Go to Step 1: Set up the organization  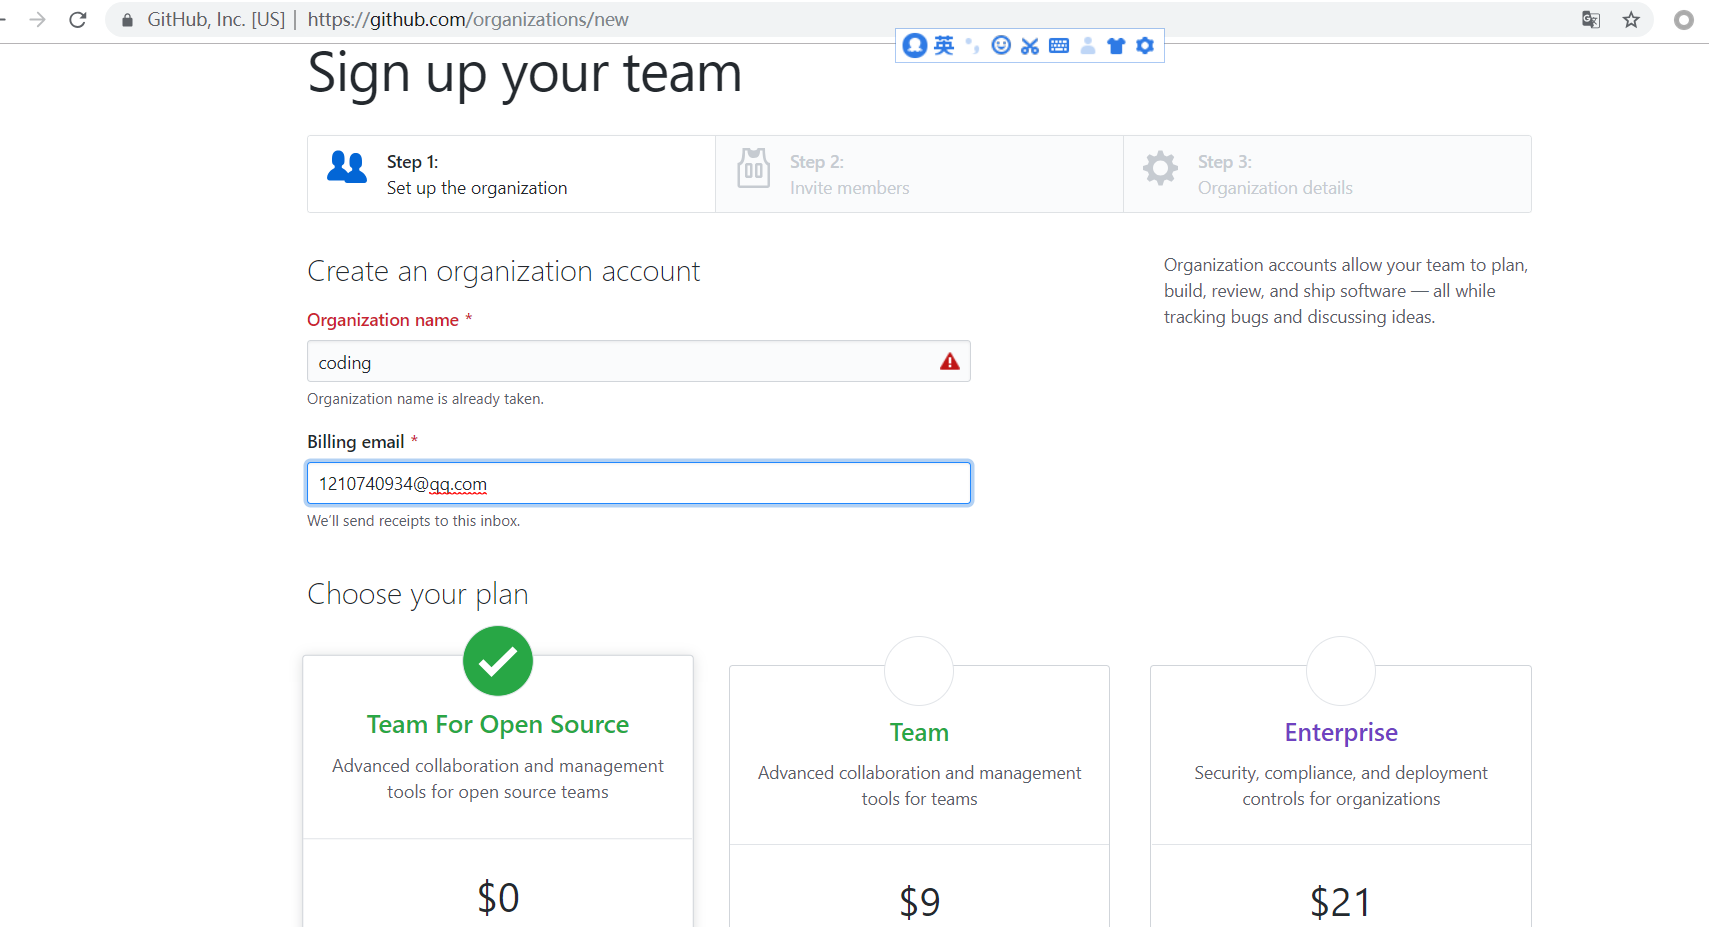[512, 174]
